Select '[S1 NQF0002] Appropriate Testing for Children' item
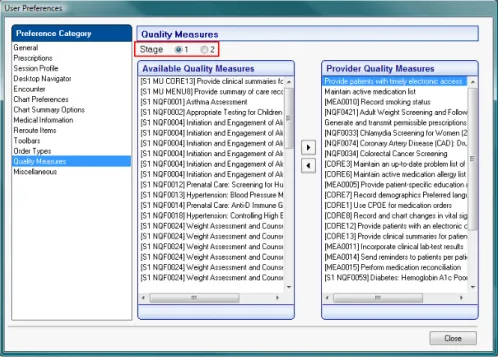 [211, 112]
